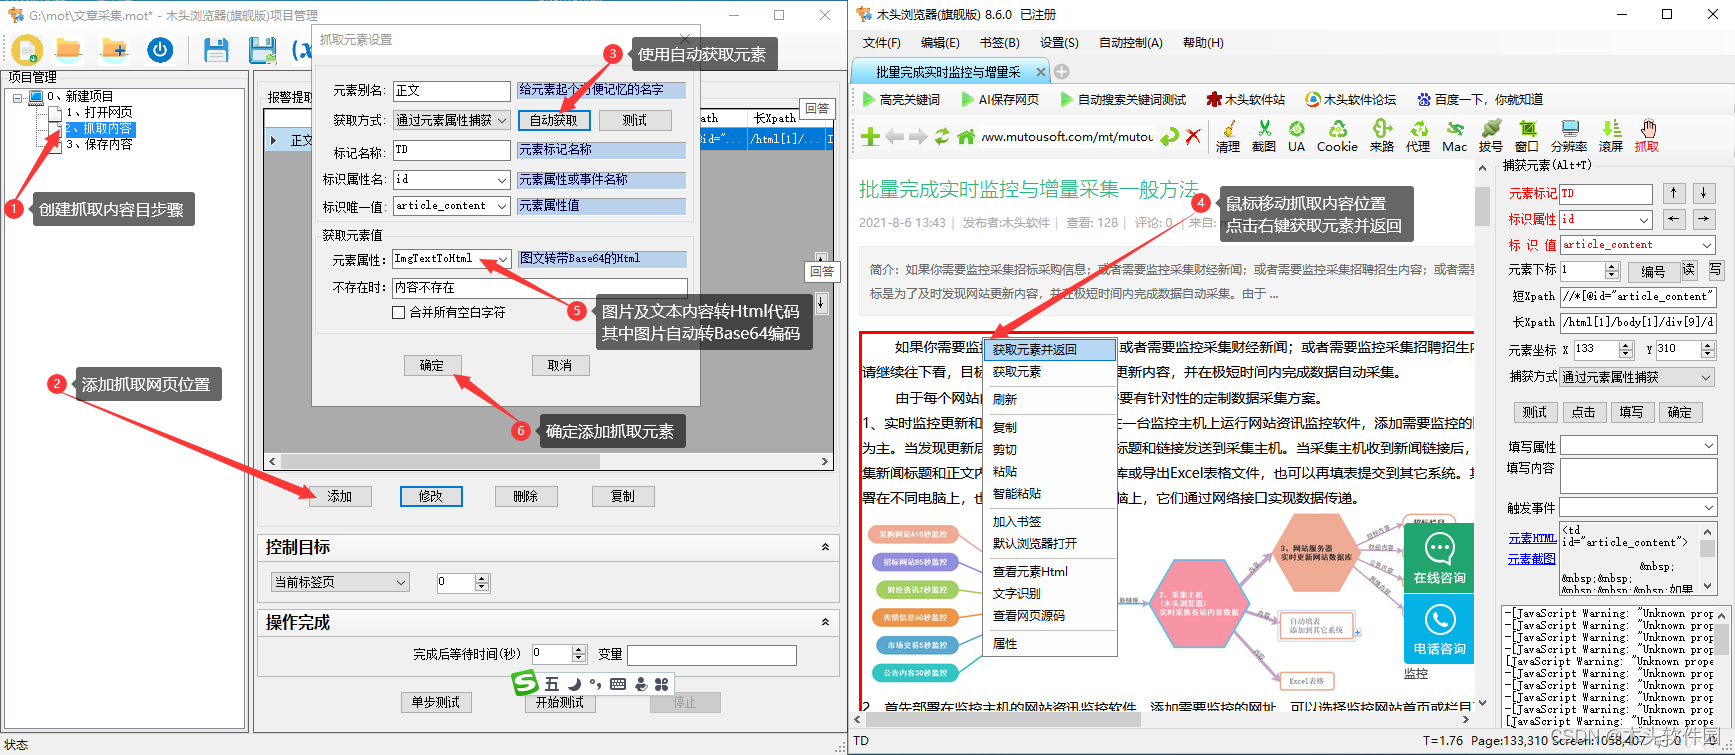Collapse the 控制目标 section chevron

(825, 547)
